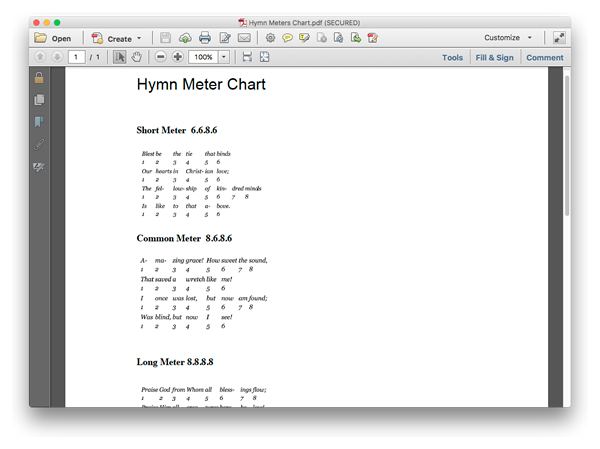
Task: Click the Common Meter 8.6.8.6 heading
Action: click(x=184, y=238)
